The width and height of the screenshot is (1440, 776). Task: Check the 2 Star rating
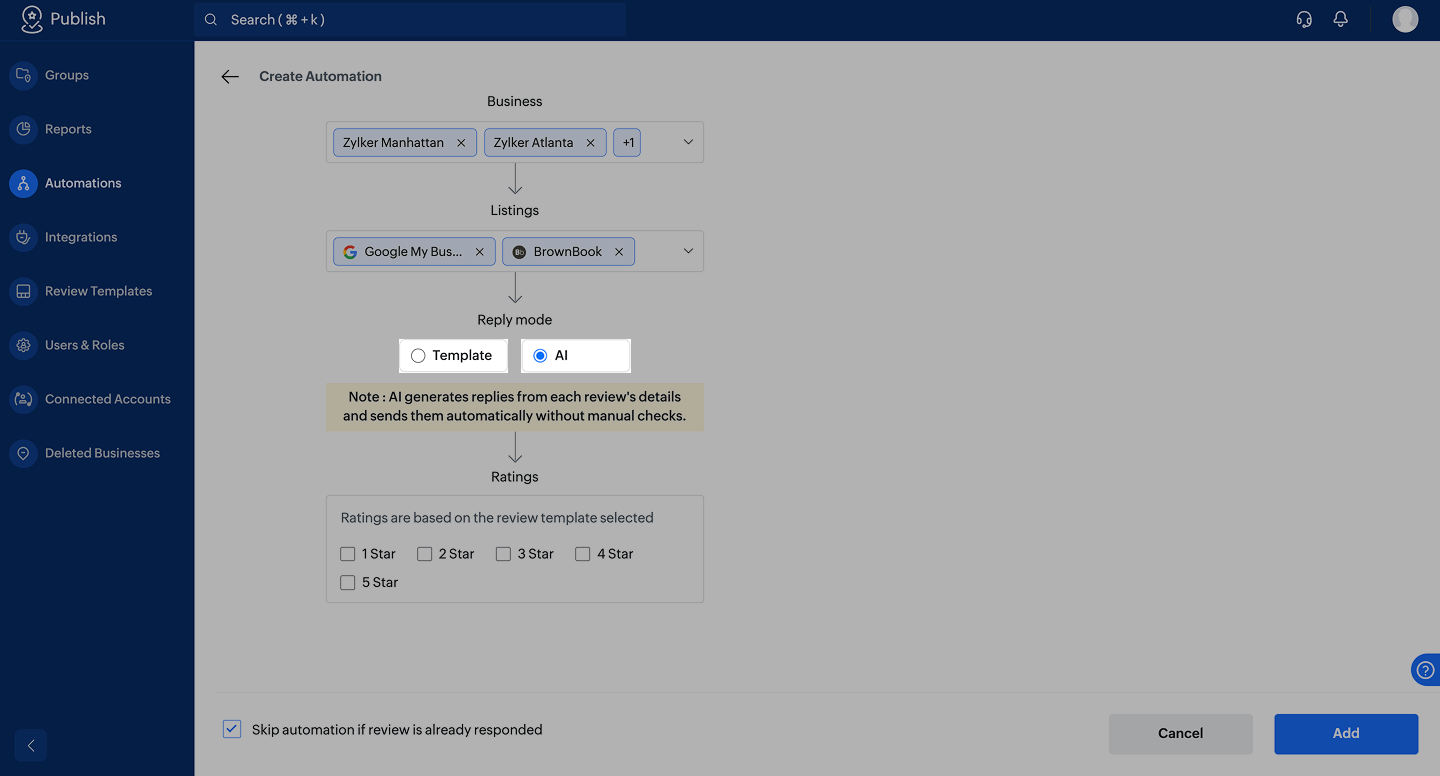425,554
